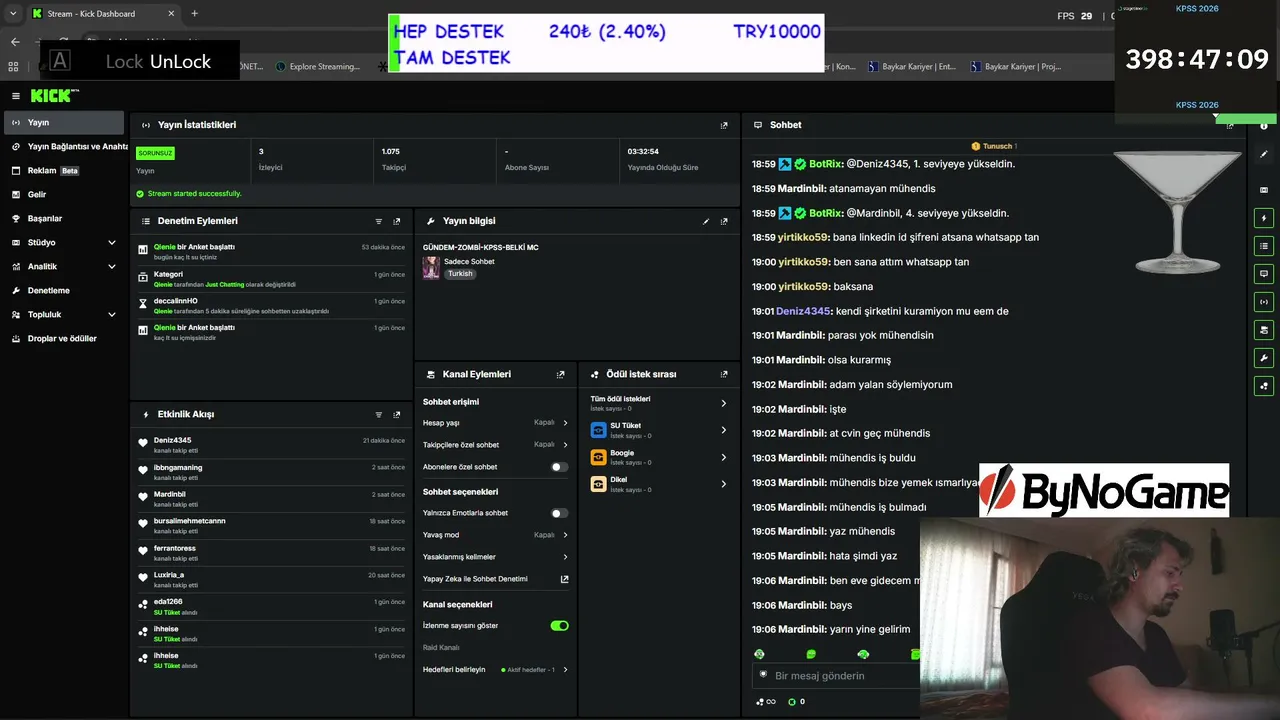Open Yasaklanmış kelimeler chevron
Viewport: 1280px width, 720px height.
pyautogui.click(x=565, y=557)
